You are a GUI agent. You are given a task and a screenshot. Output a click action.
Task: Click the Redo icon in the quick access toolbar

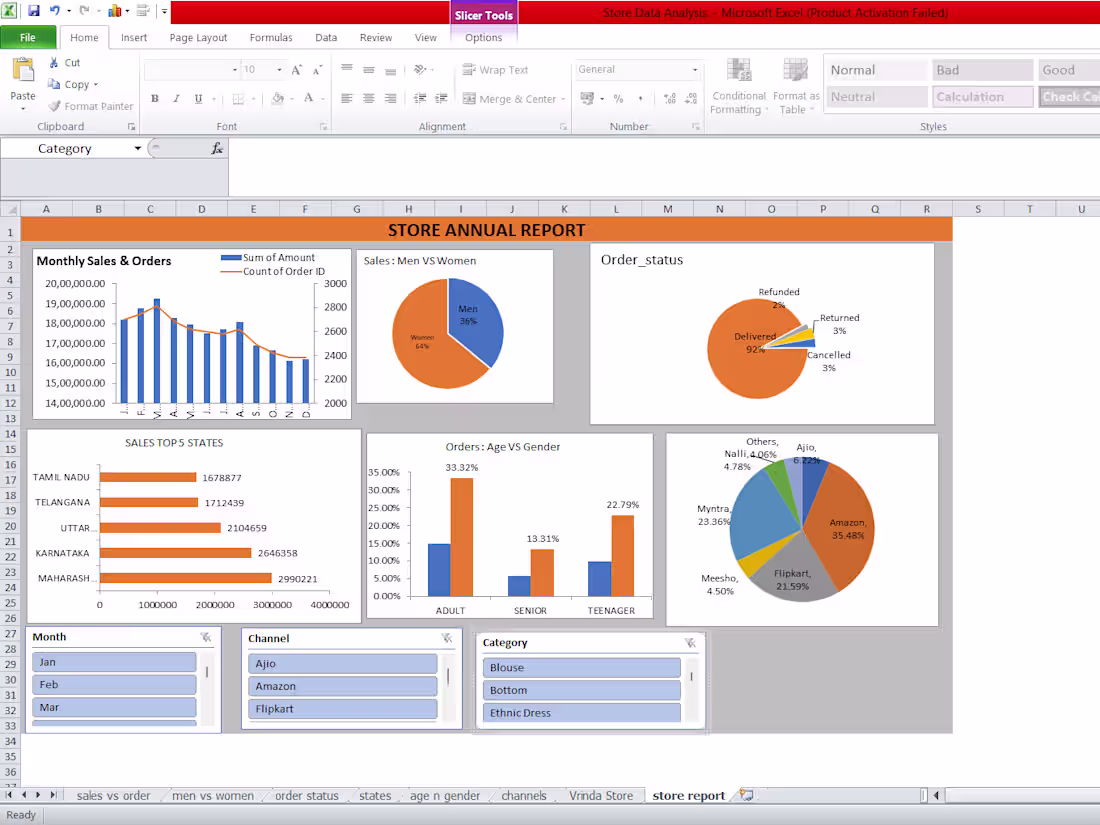tap(84, 11)
